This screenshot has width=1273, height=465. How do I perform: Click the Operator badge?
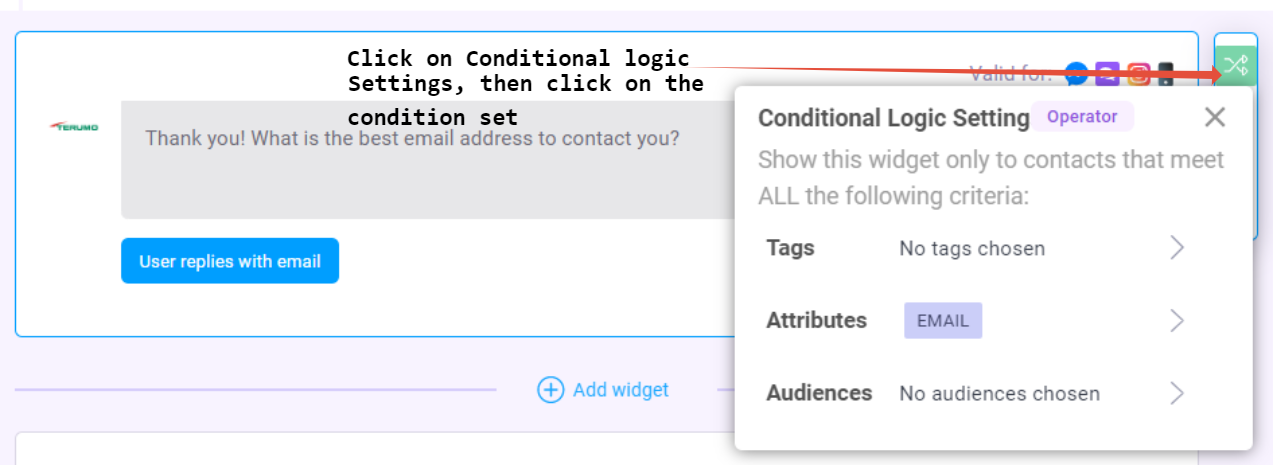pos(1081,117)
